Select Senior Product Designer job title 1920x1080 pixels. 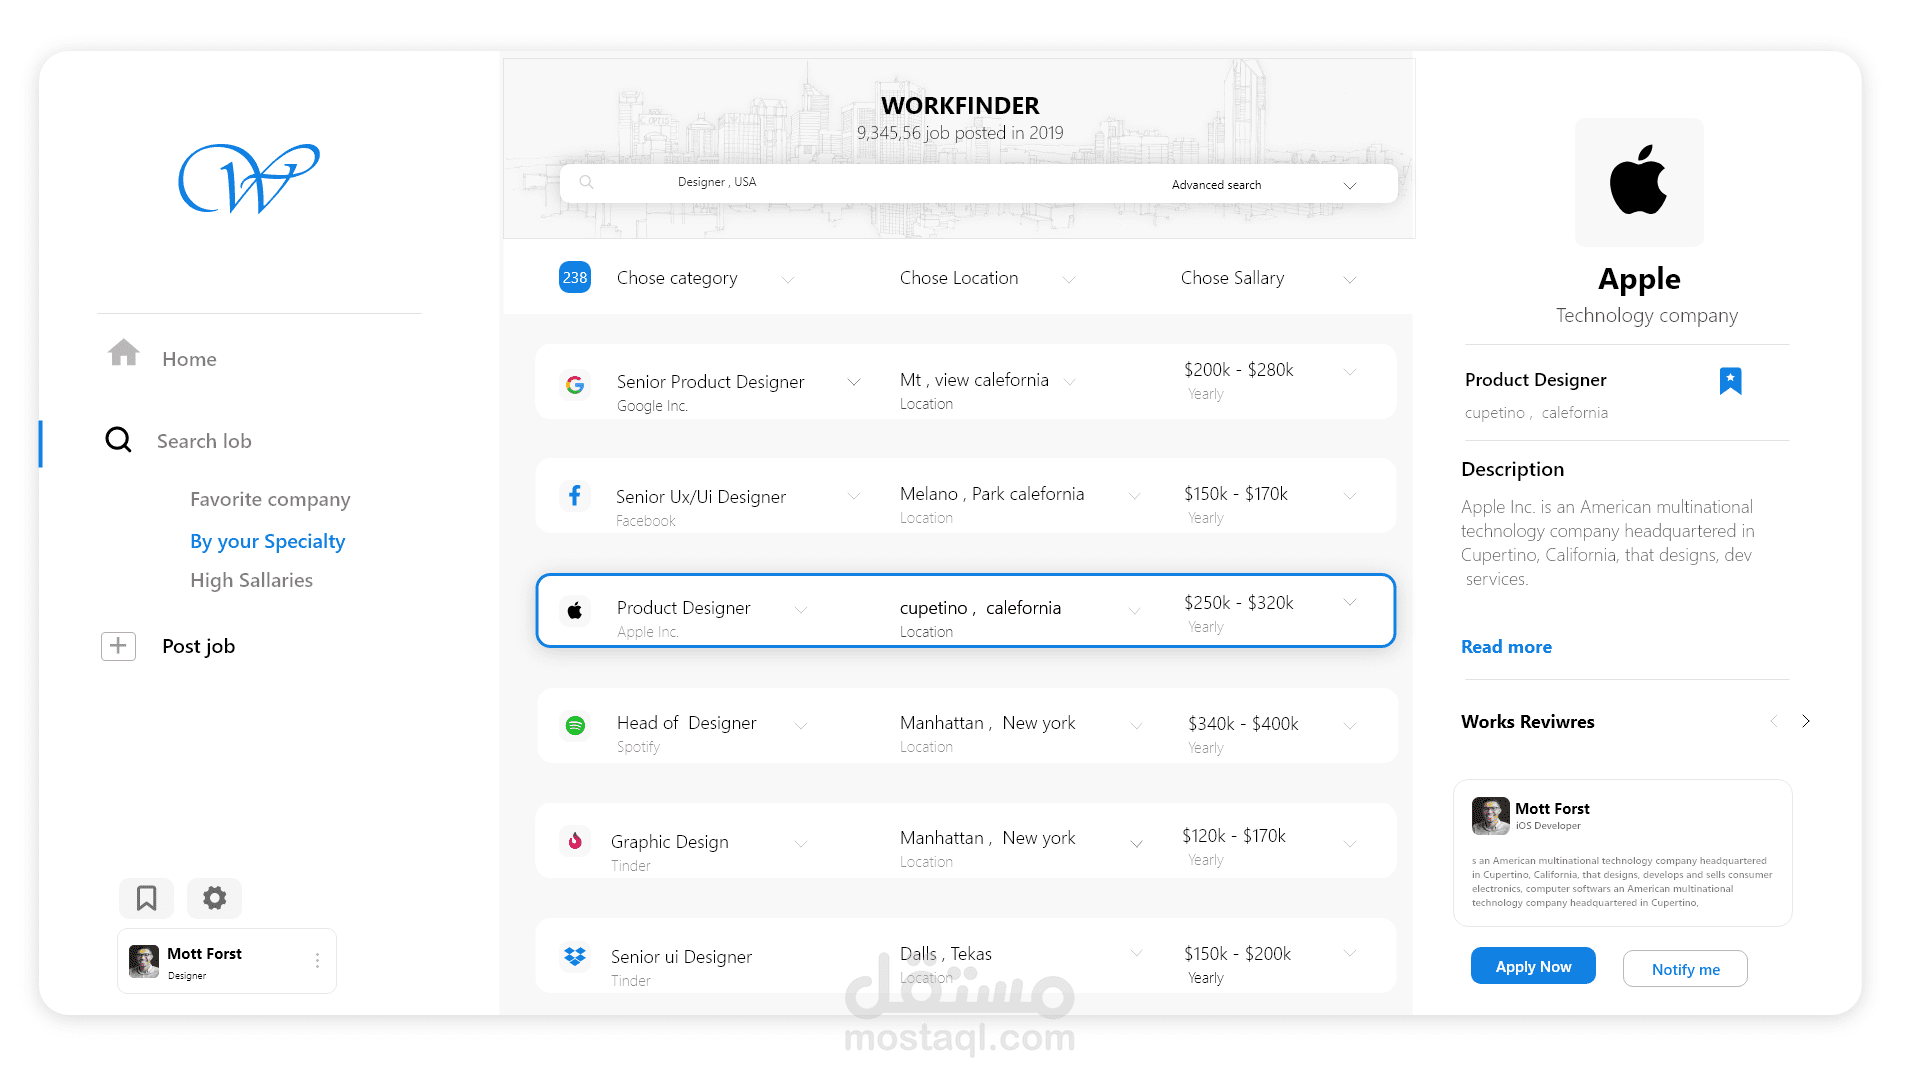(710, 382)
